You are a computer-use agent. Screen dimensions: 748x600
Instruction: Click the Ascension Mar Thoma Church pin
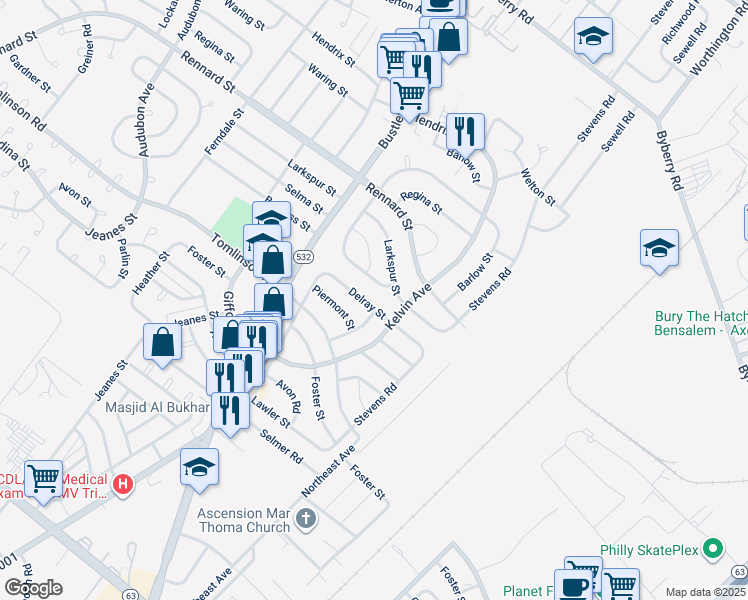(x=306, y=519)
